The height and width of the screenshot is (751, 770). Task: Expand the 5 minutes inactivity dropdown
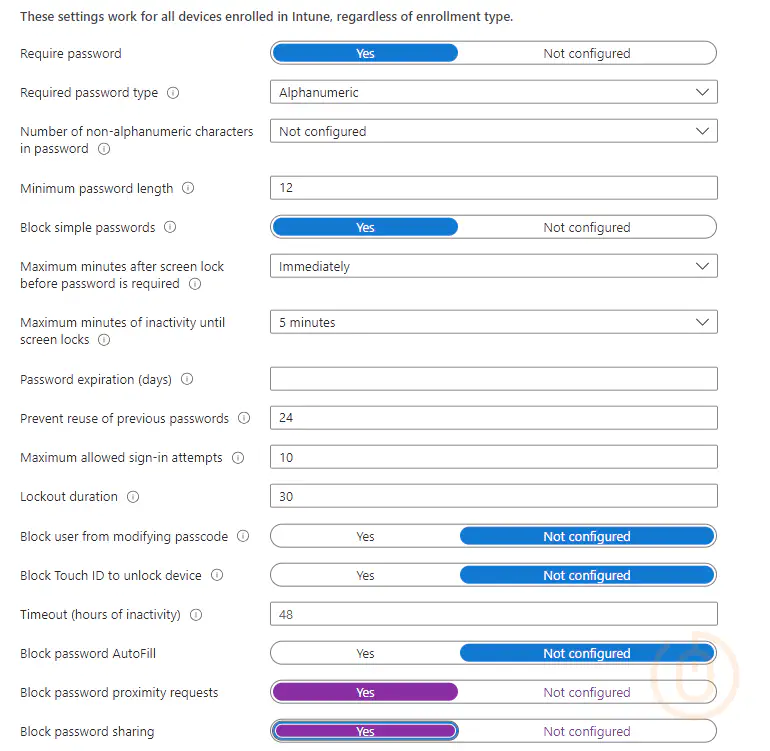click(494, 322)
